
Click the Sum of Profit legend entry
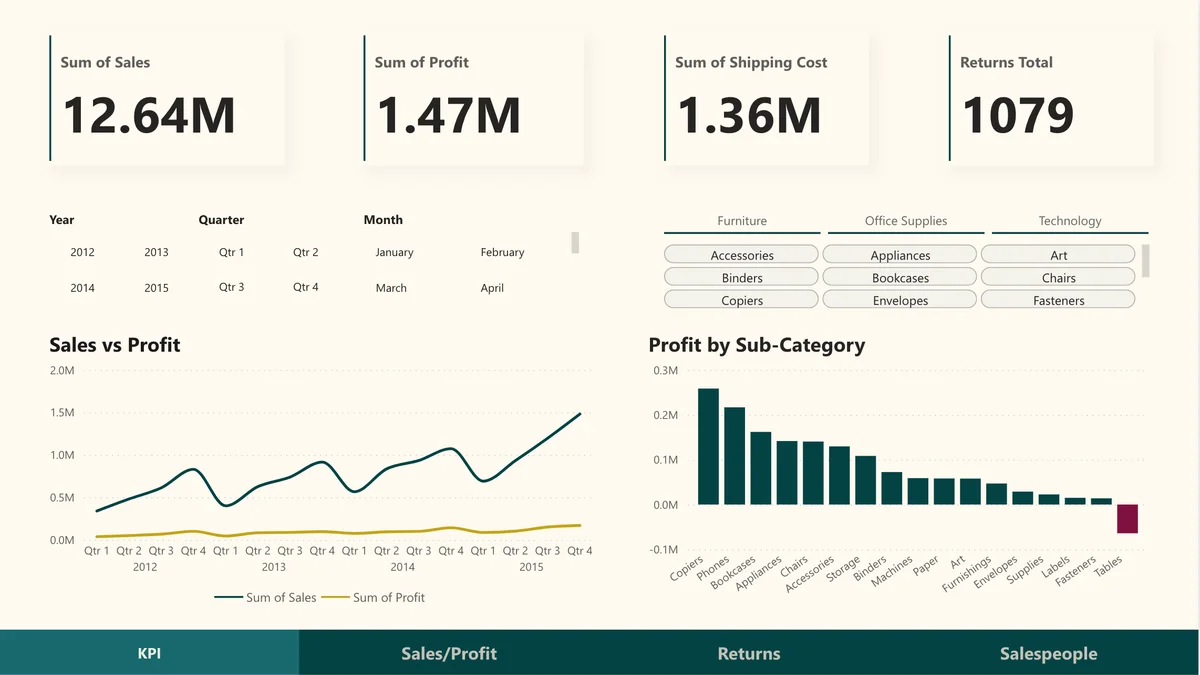388,597
